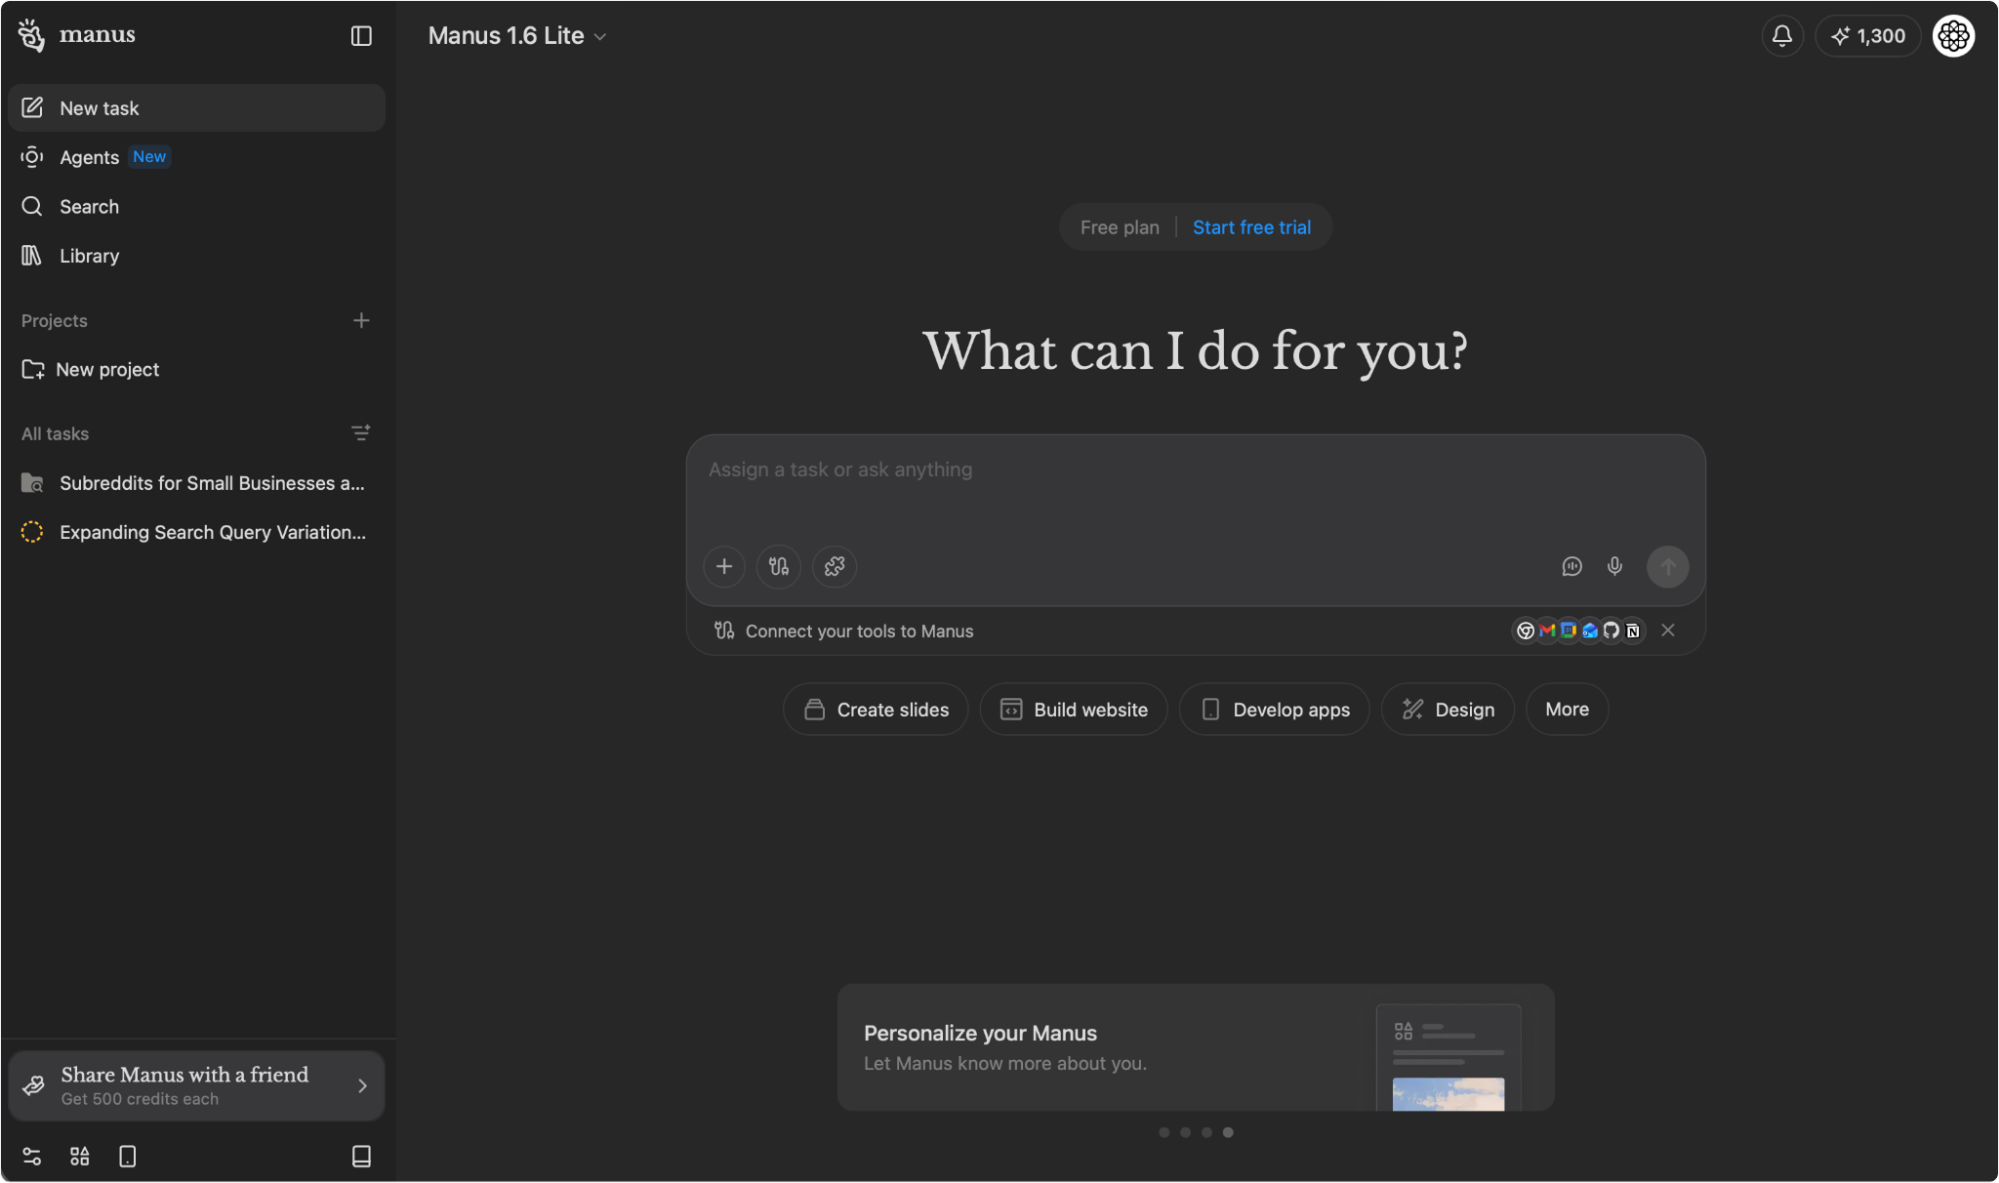Image resolution: width=1999 pixels, height=1183 pixels.
Task: Click the GitHub connector icon in the banner
Action: pos(1611,630)
